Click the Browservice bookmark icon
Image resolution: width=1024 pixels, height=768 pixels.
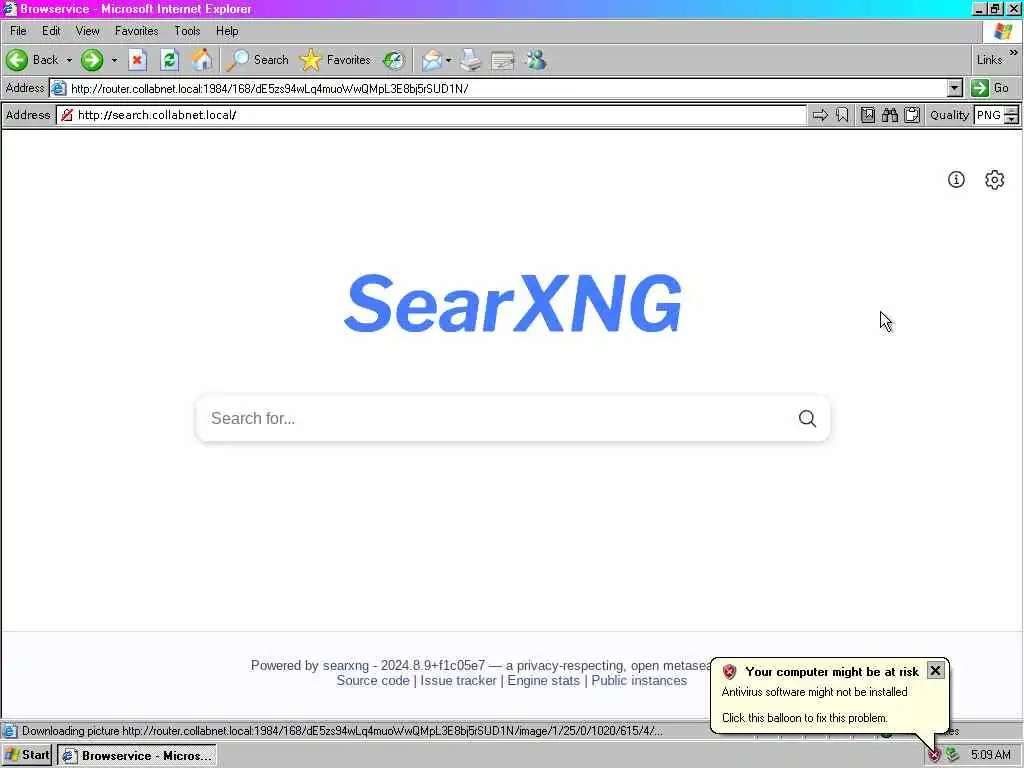pyautogui.click(x=842, y=116)
